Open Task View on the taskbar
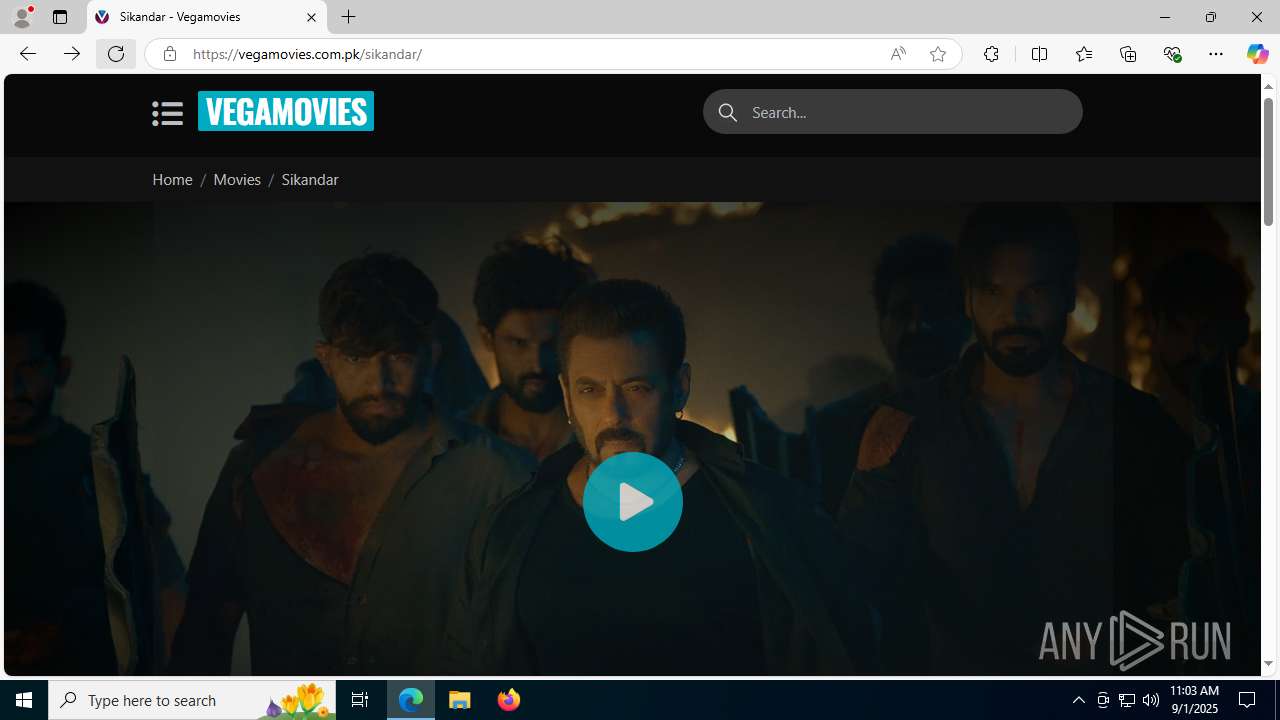The width and height of the screenshot is (1280, 720). pos(360,700)
